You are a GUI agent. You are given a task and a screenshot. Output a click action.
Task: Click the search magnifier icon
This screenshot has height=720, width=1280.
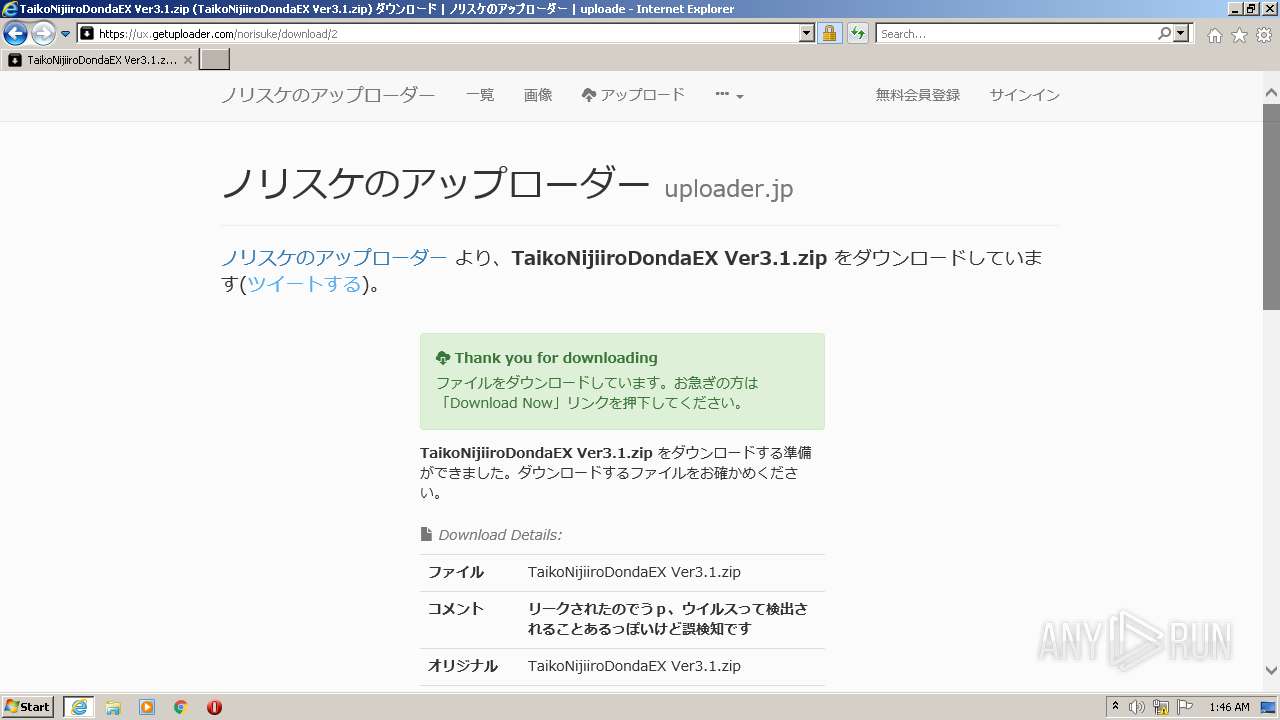point(1164,34)
